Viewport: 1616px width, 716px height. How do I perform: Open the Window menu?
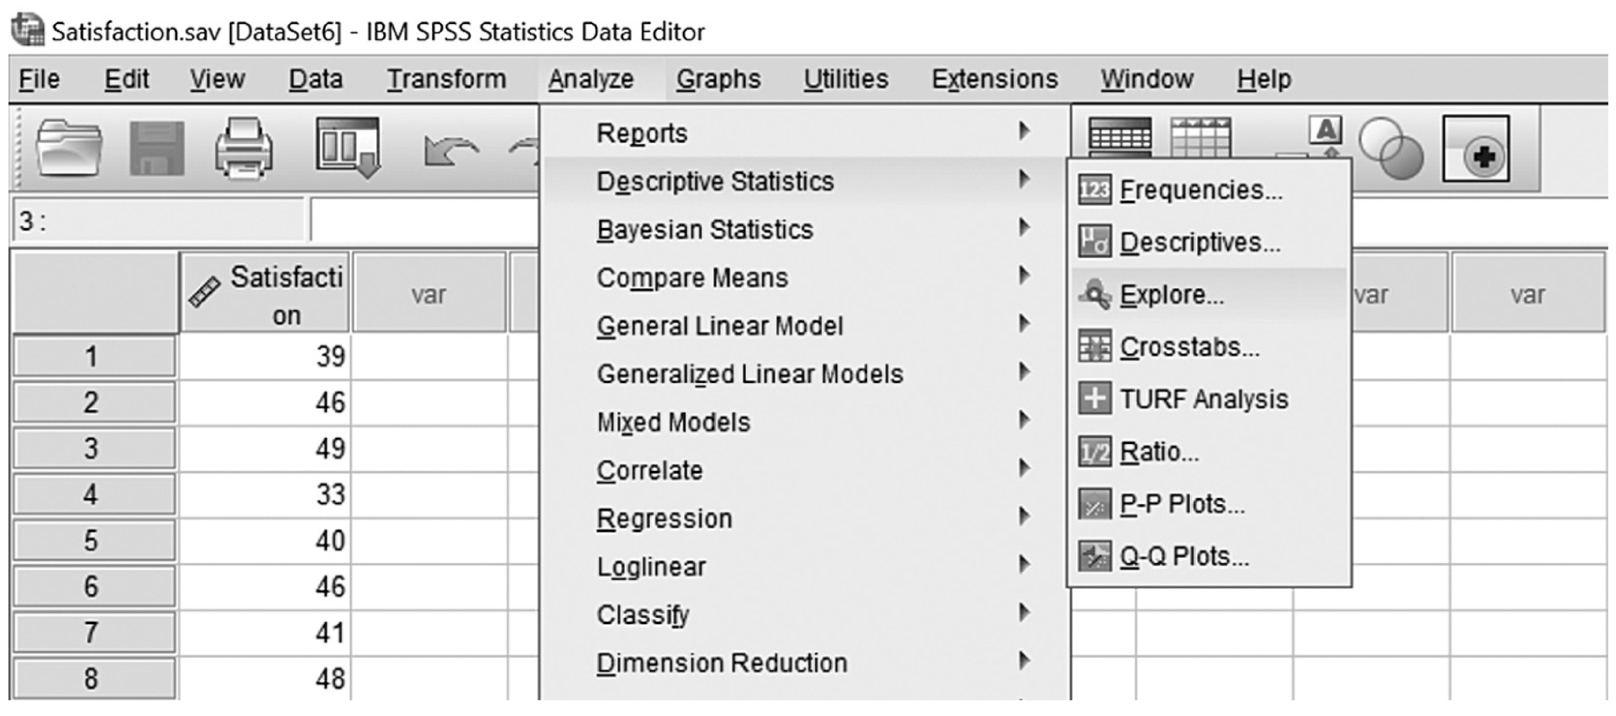tap(1147, 79)
